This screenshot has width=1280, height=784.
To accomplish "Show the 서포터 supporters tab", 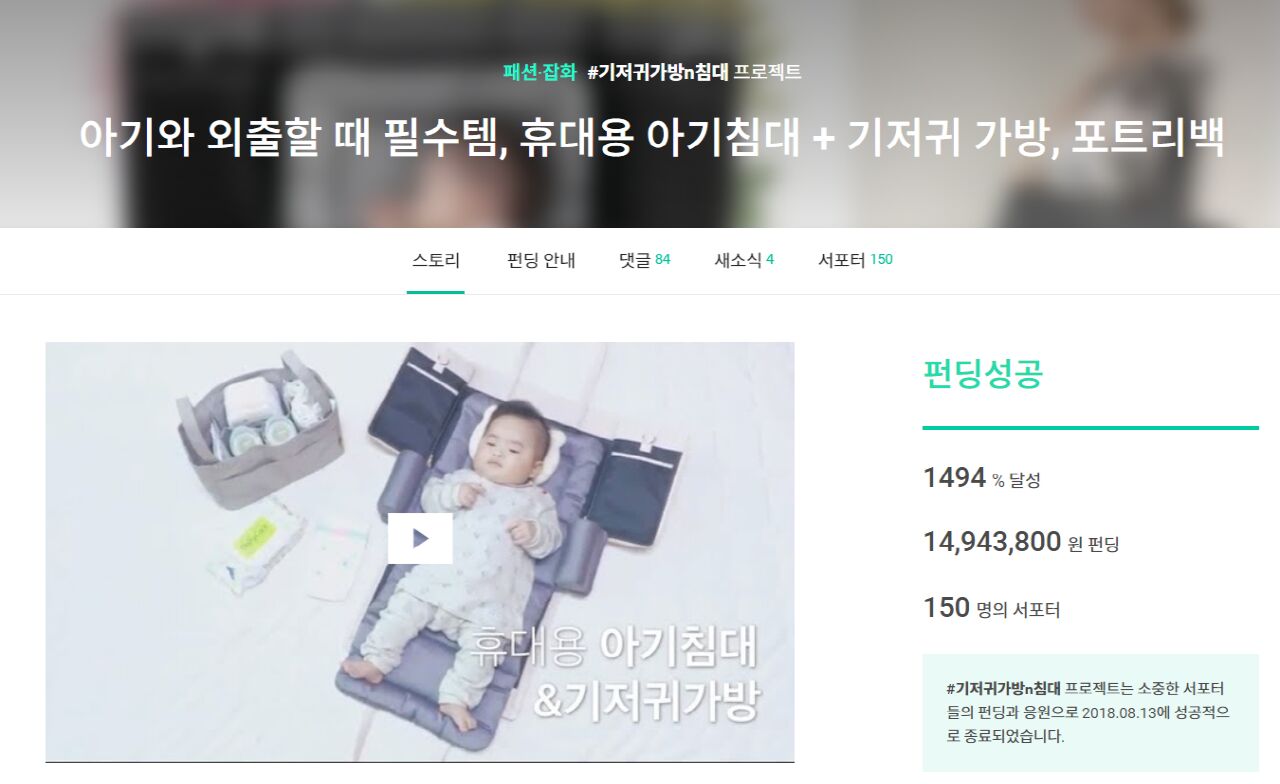I will [855, 260].
